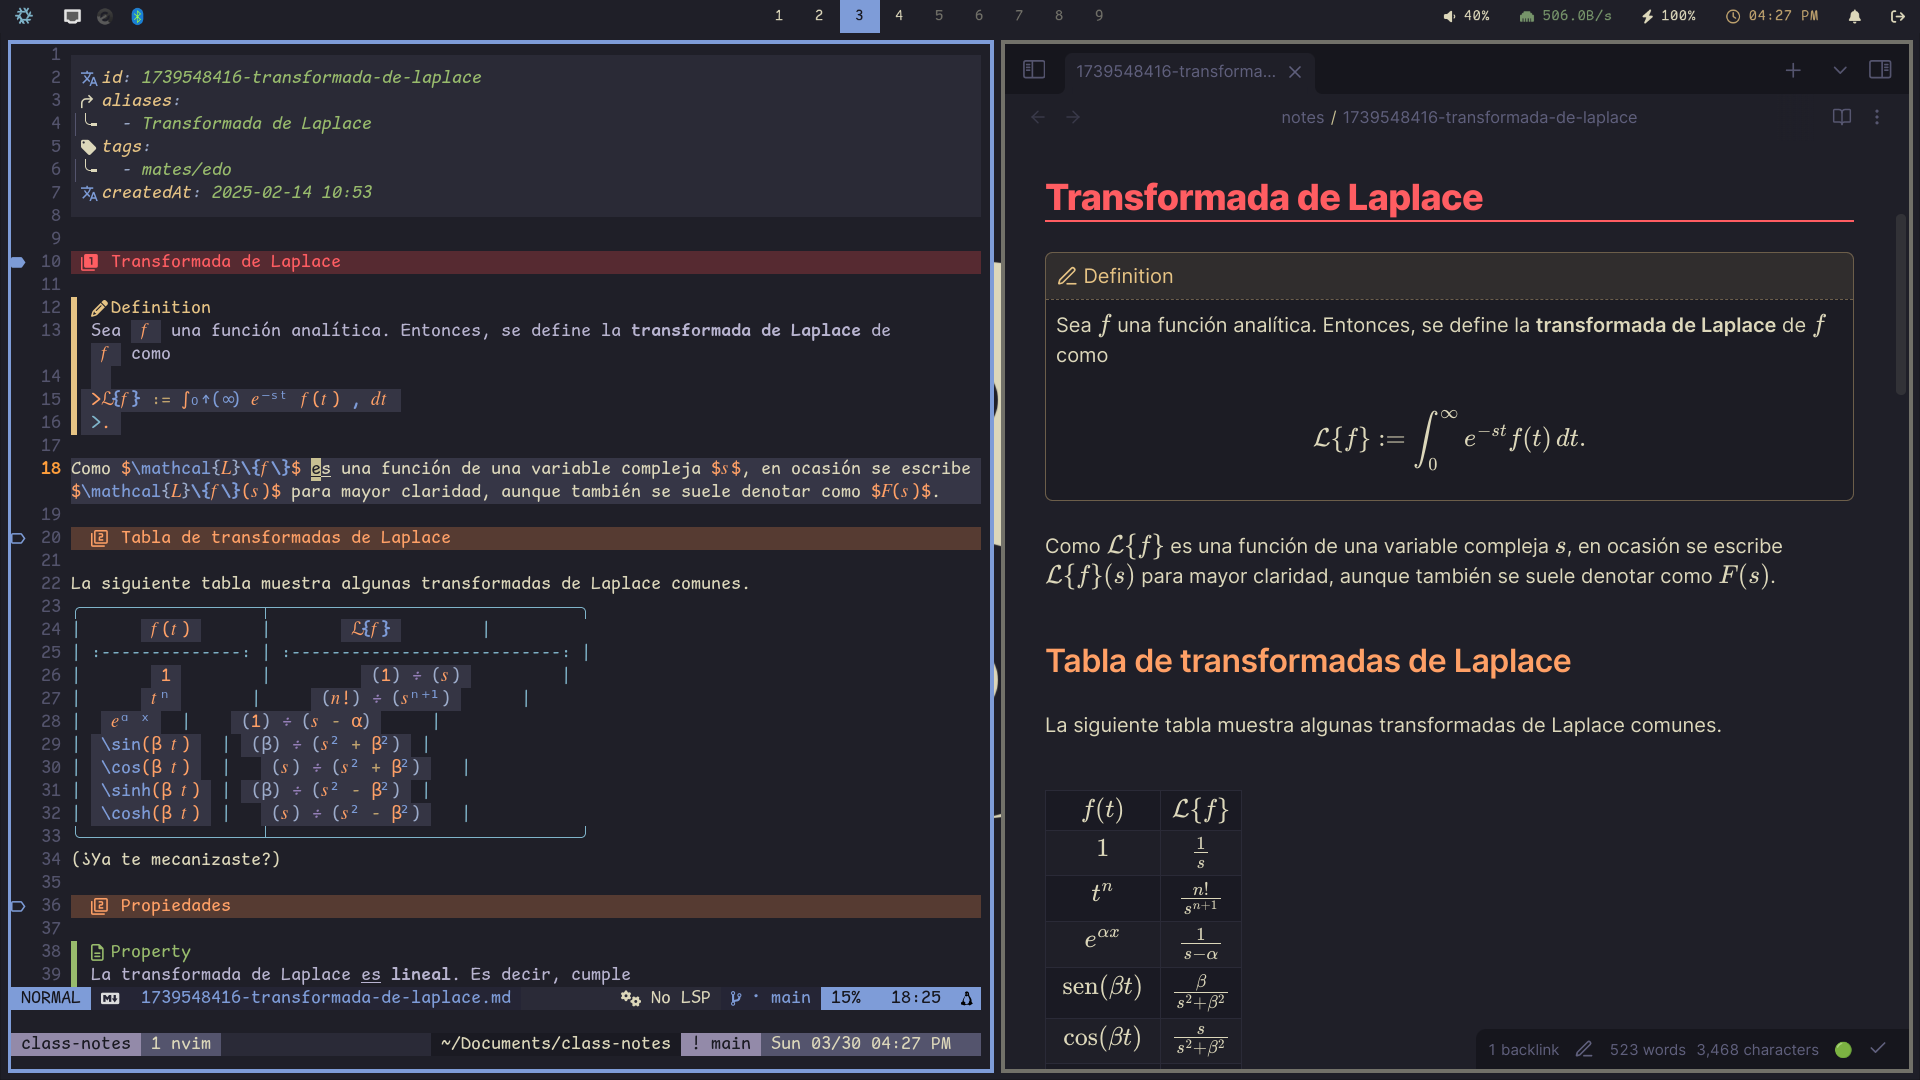Image resolution: width=1920 pixels, height=1080 pixels.
Task: Click the No LSP indicator
Action: (666, 998)
